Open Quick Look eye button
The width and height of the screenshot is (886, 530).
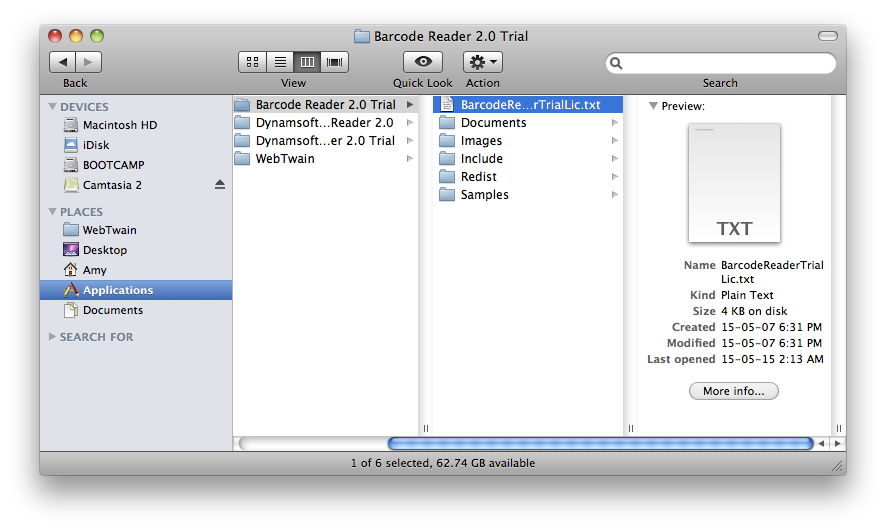(x=423, y=62)
